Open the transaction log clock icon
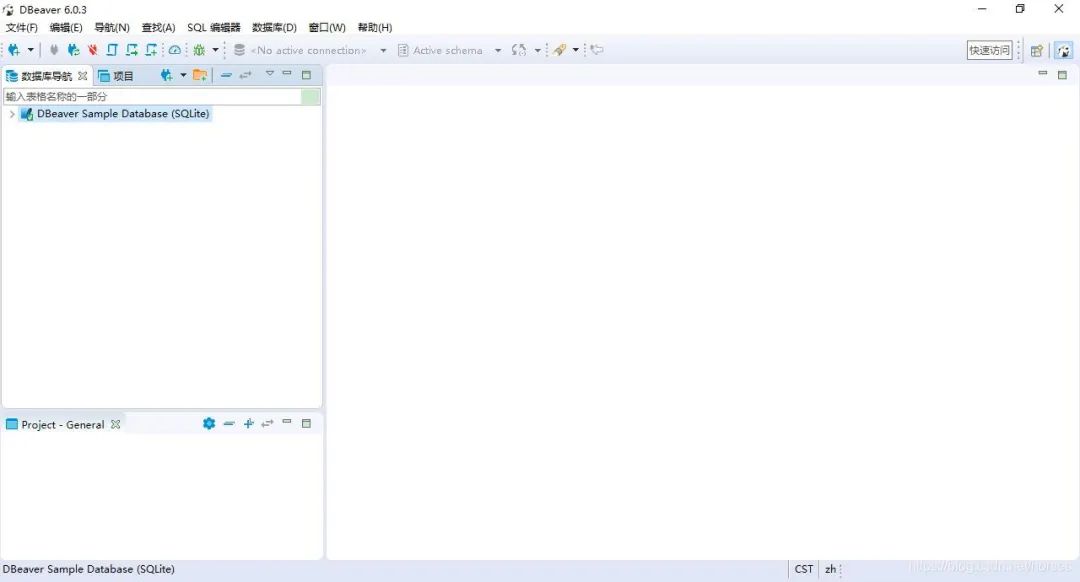 tap(176, 50)
